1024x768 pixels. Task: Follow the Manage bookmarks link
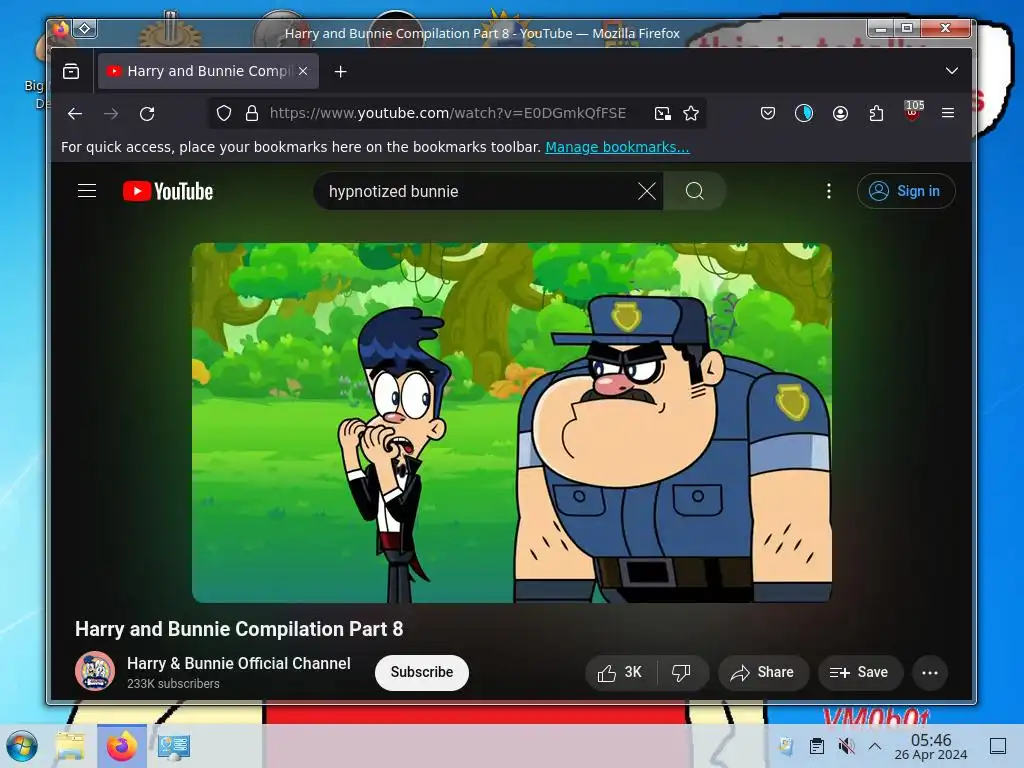tap(617, 147)
